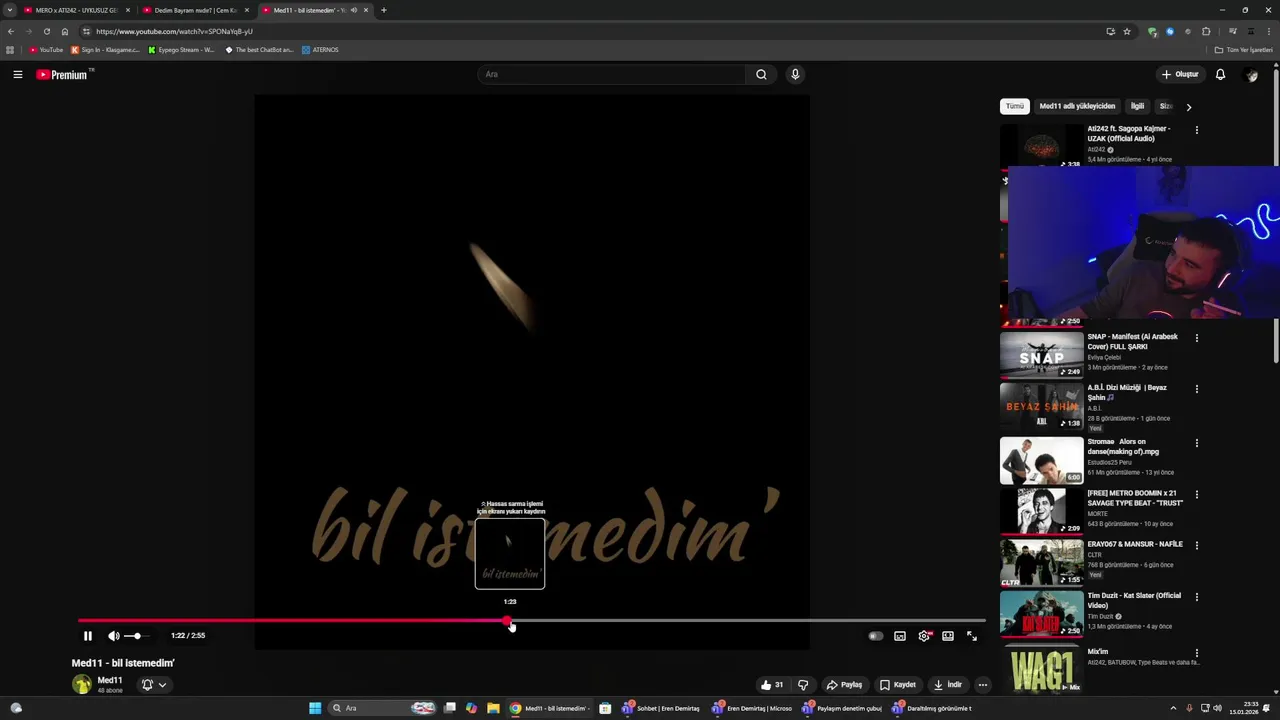Open the taskbar volume speaker icon

(1217, 708)
